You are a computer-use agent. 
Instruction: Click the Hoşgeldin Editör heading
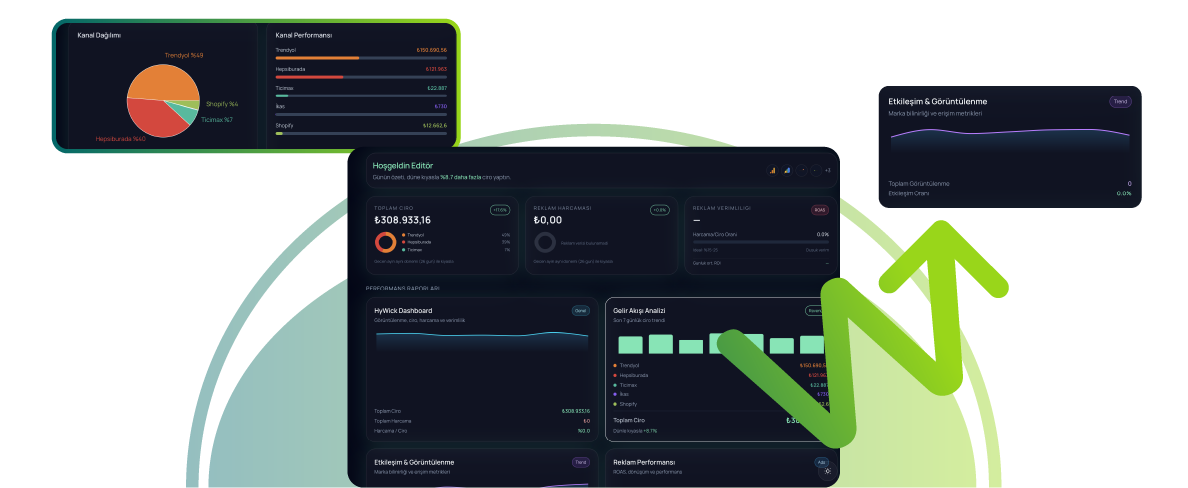[x=403, y=165]
